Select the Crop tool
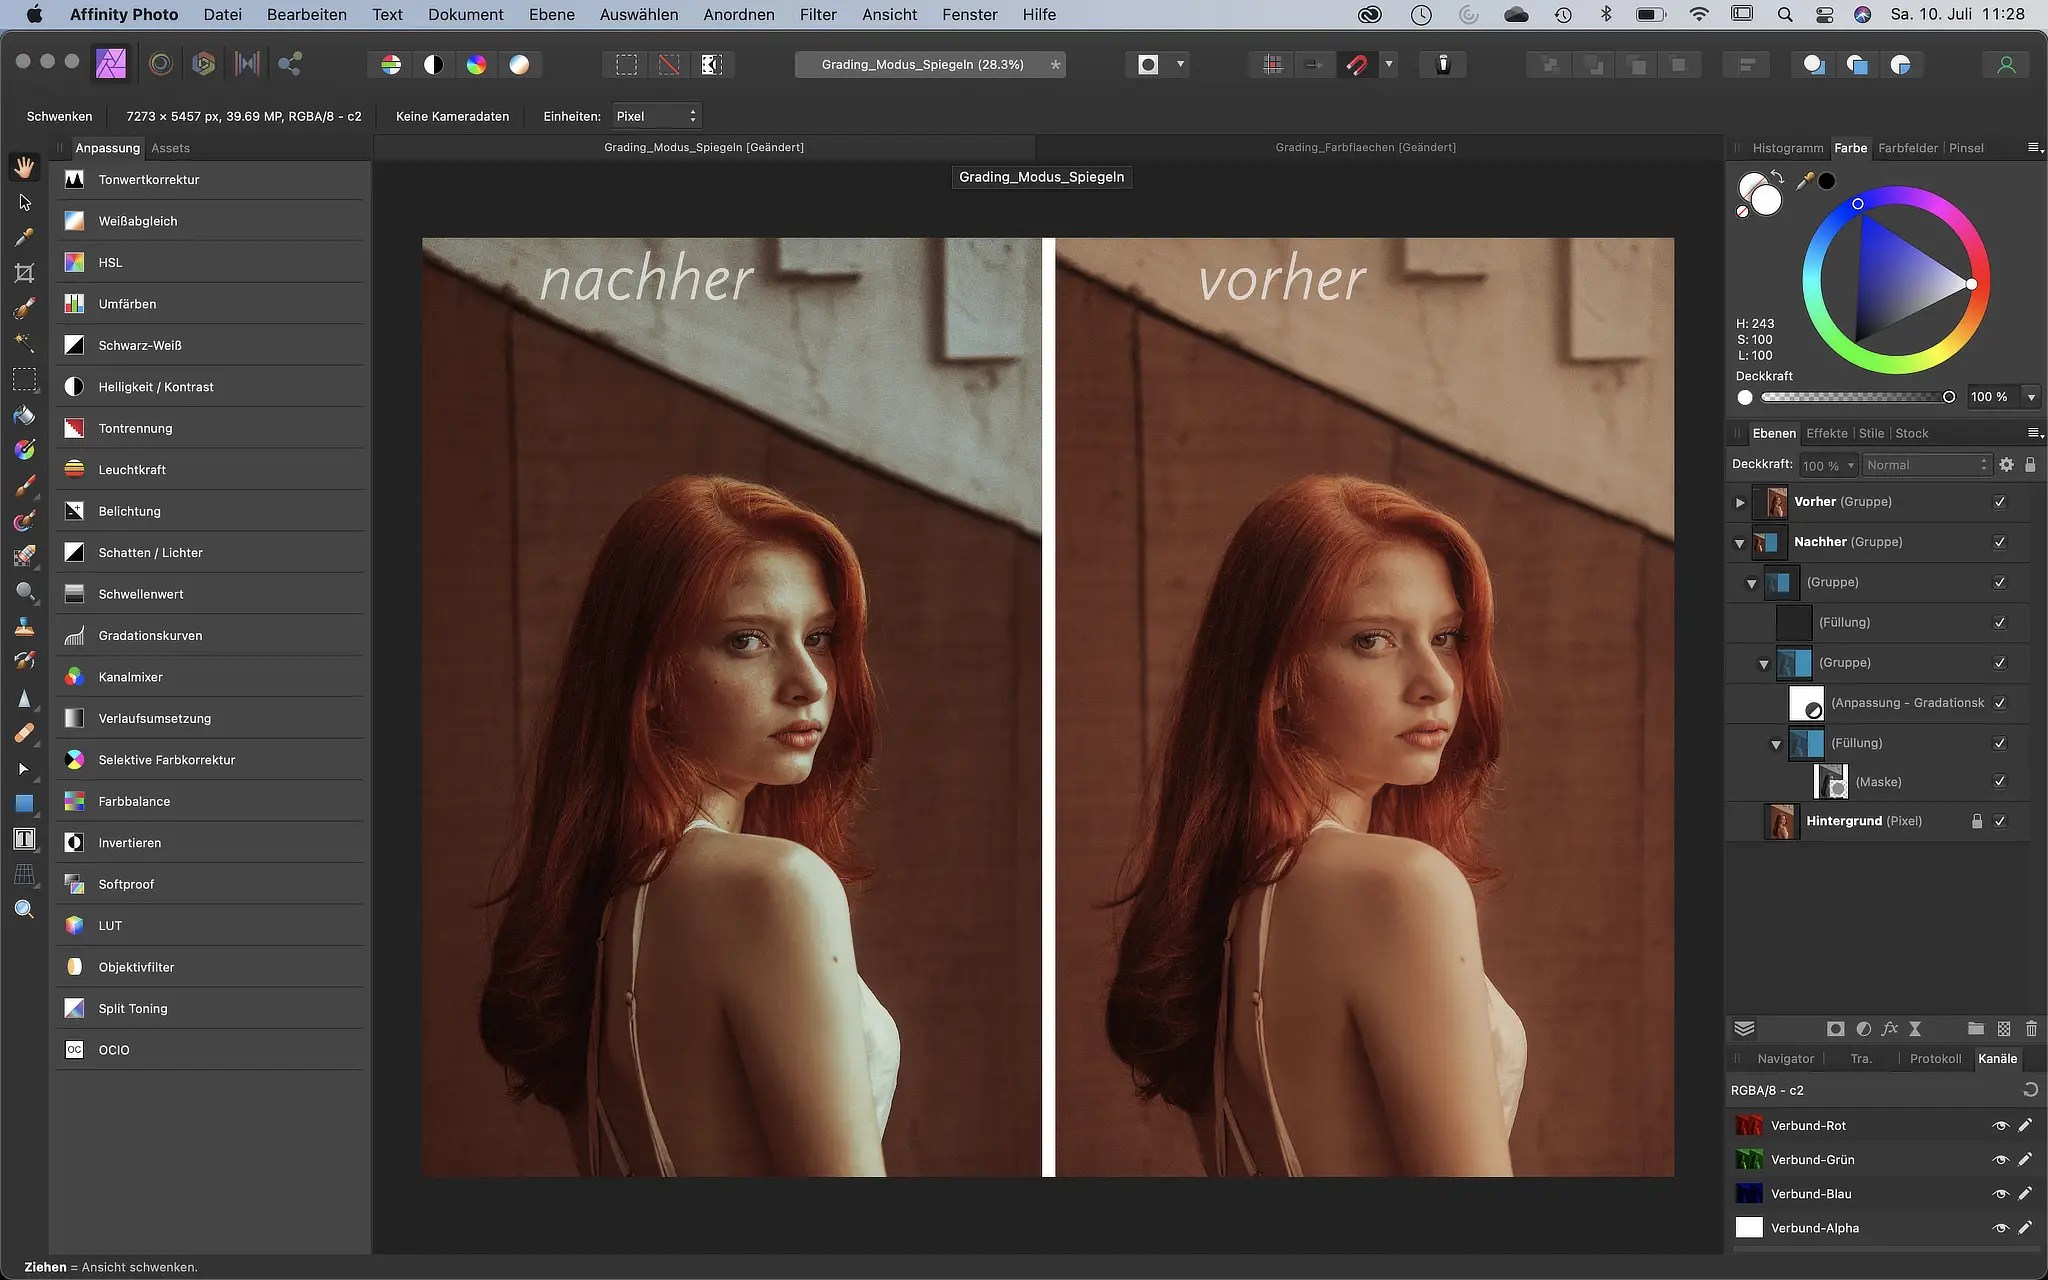2048x1280 pixels. (x=24, y=272)
